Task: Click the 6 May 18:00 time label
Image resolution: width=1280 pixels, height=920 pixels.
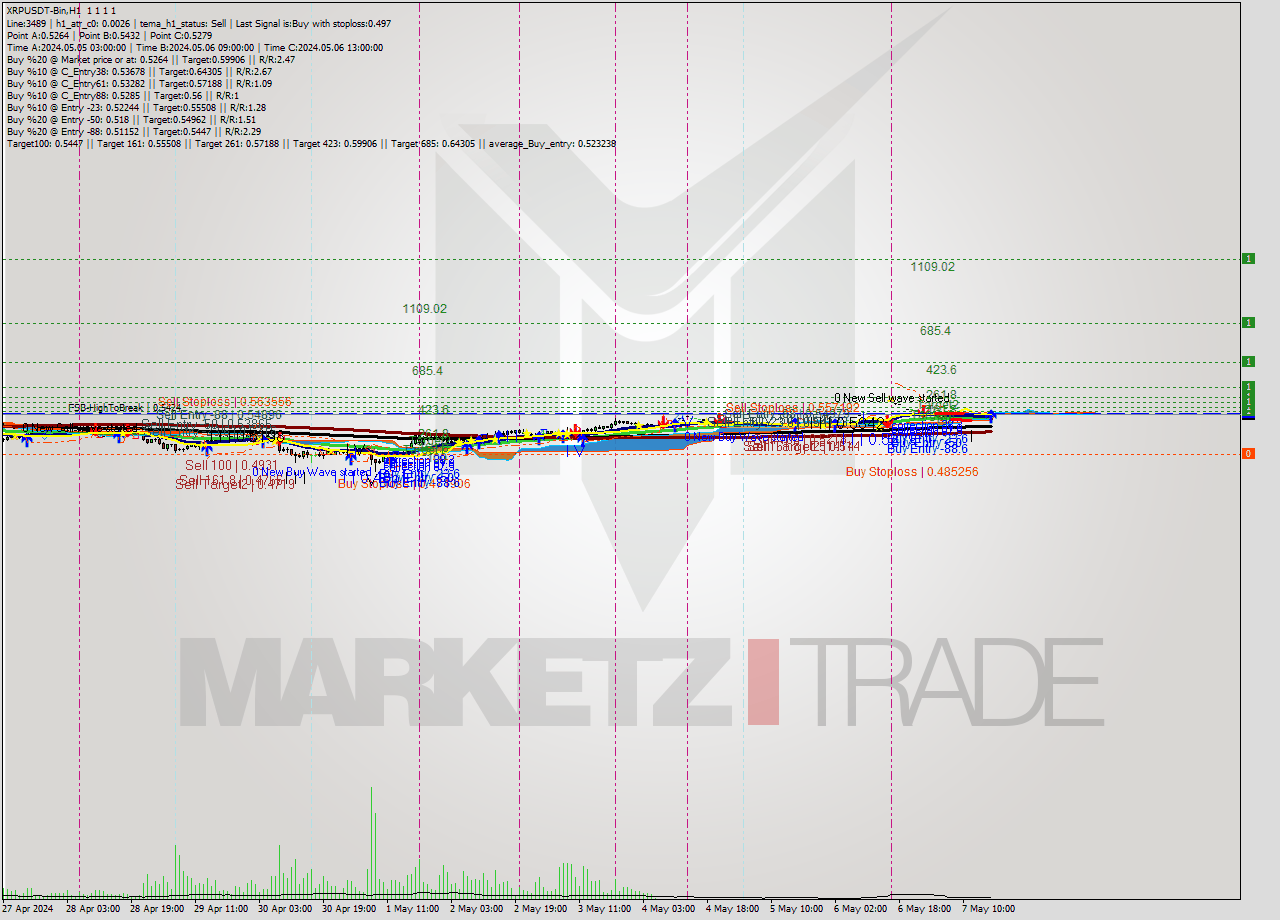Action: (924, 909)
